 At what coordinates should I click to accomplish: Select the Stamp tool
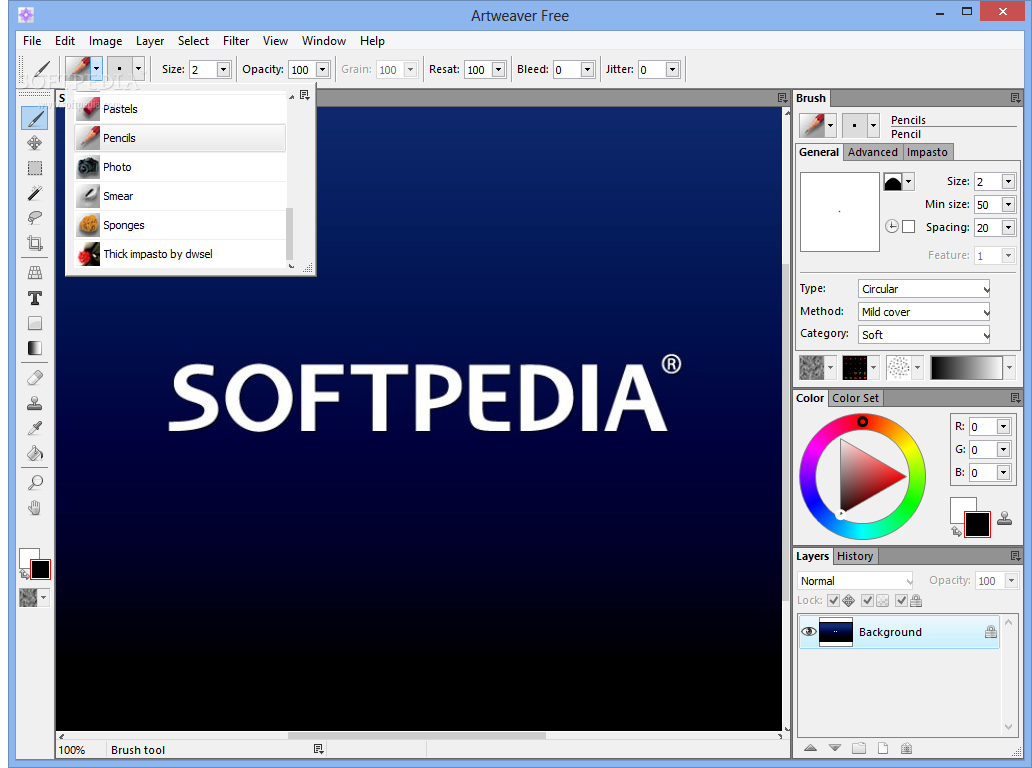35,403
